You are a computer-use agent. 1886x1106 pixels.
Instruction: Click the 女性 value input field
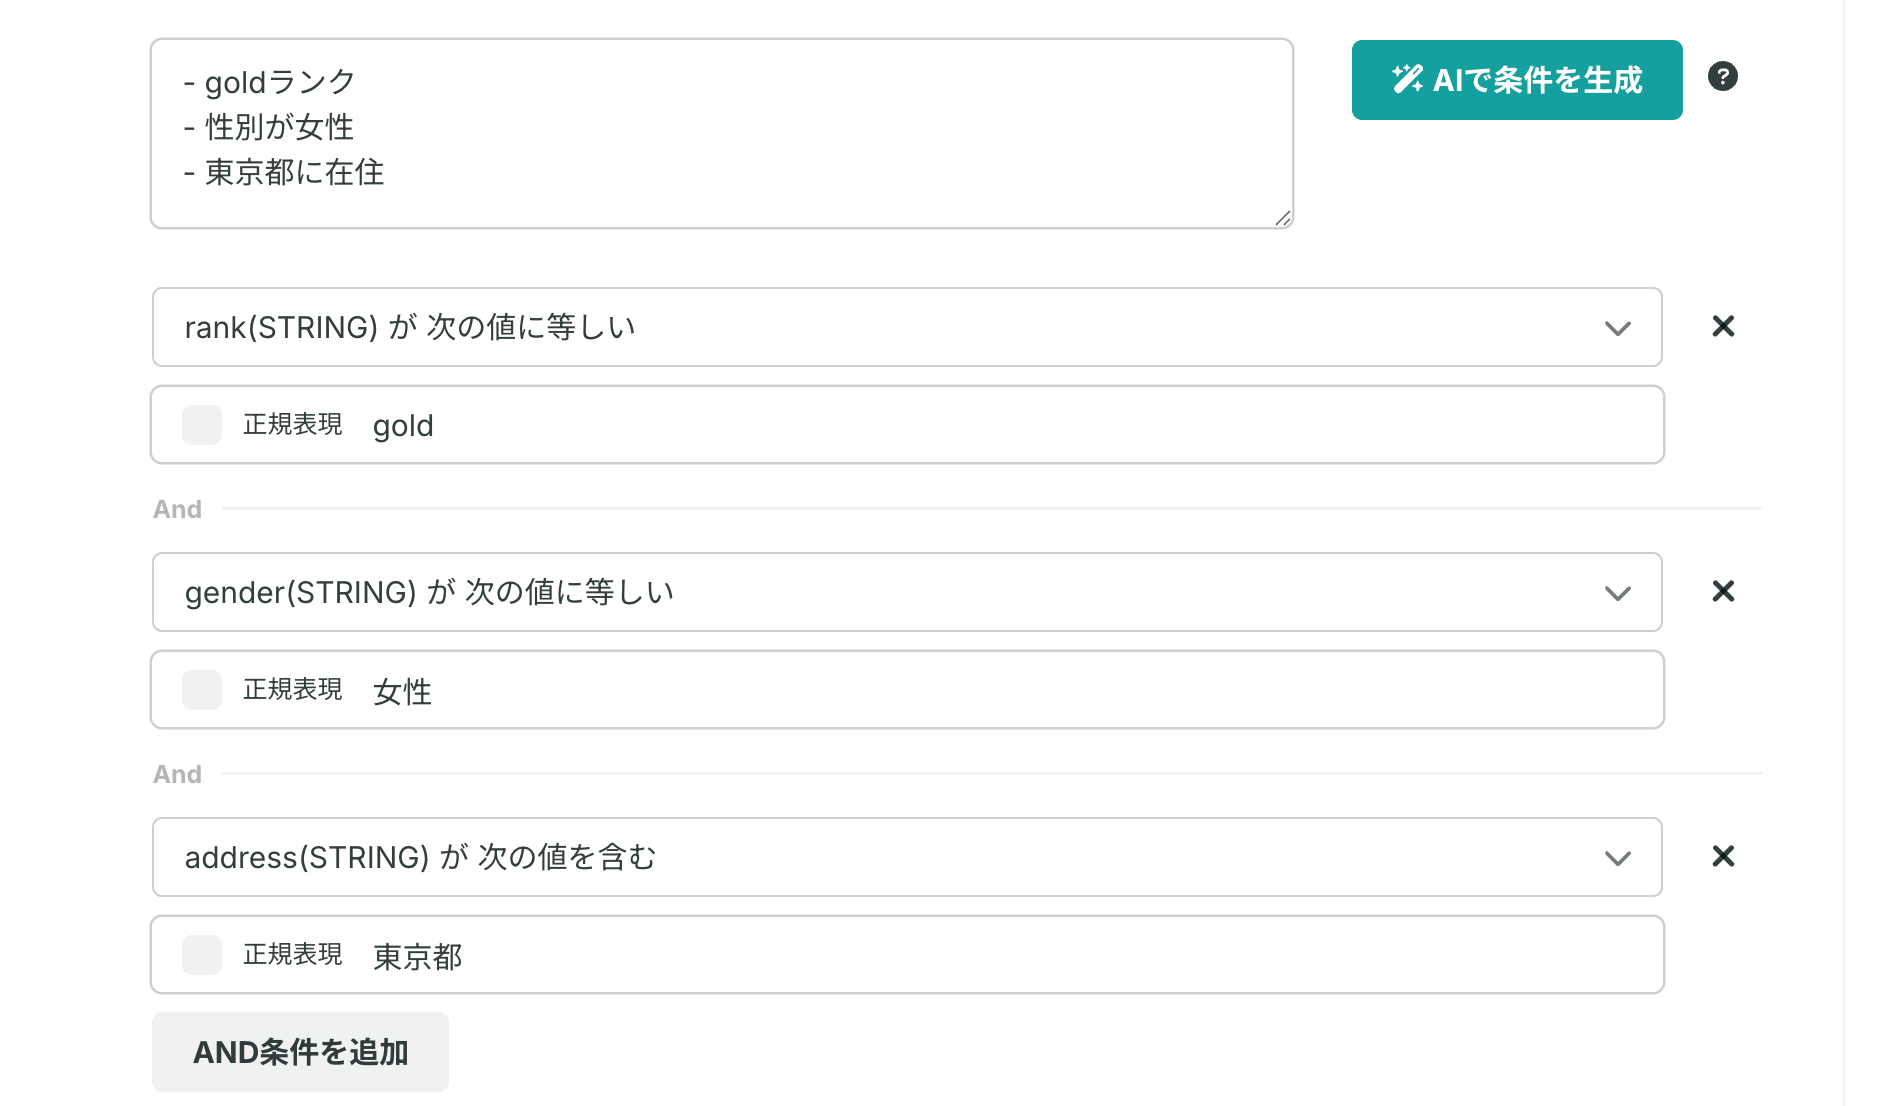click(x=1000, y=690)
